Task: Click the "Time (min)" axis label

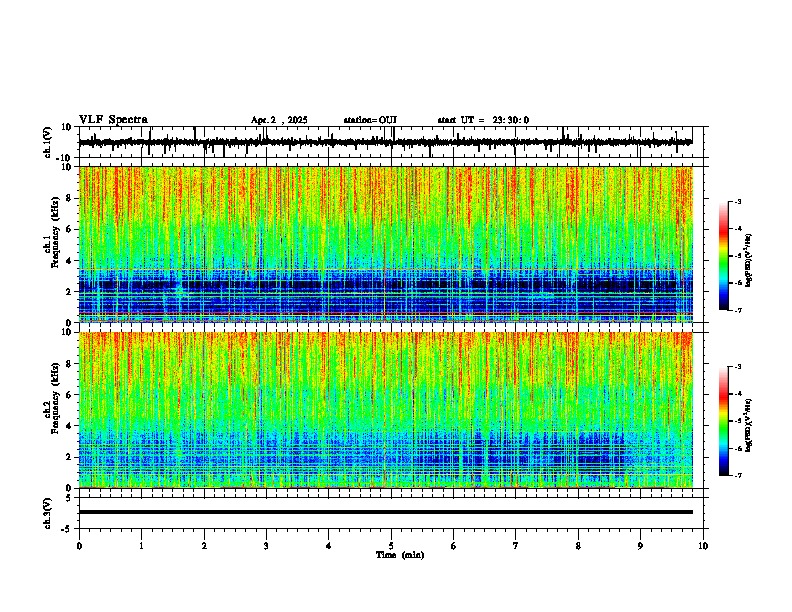Action: 400,555
